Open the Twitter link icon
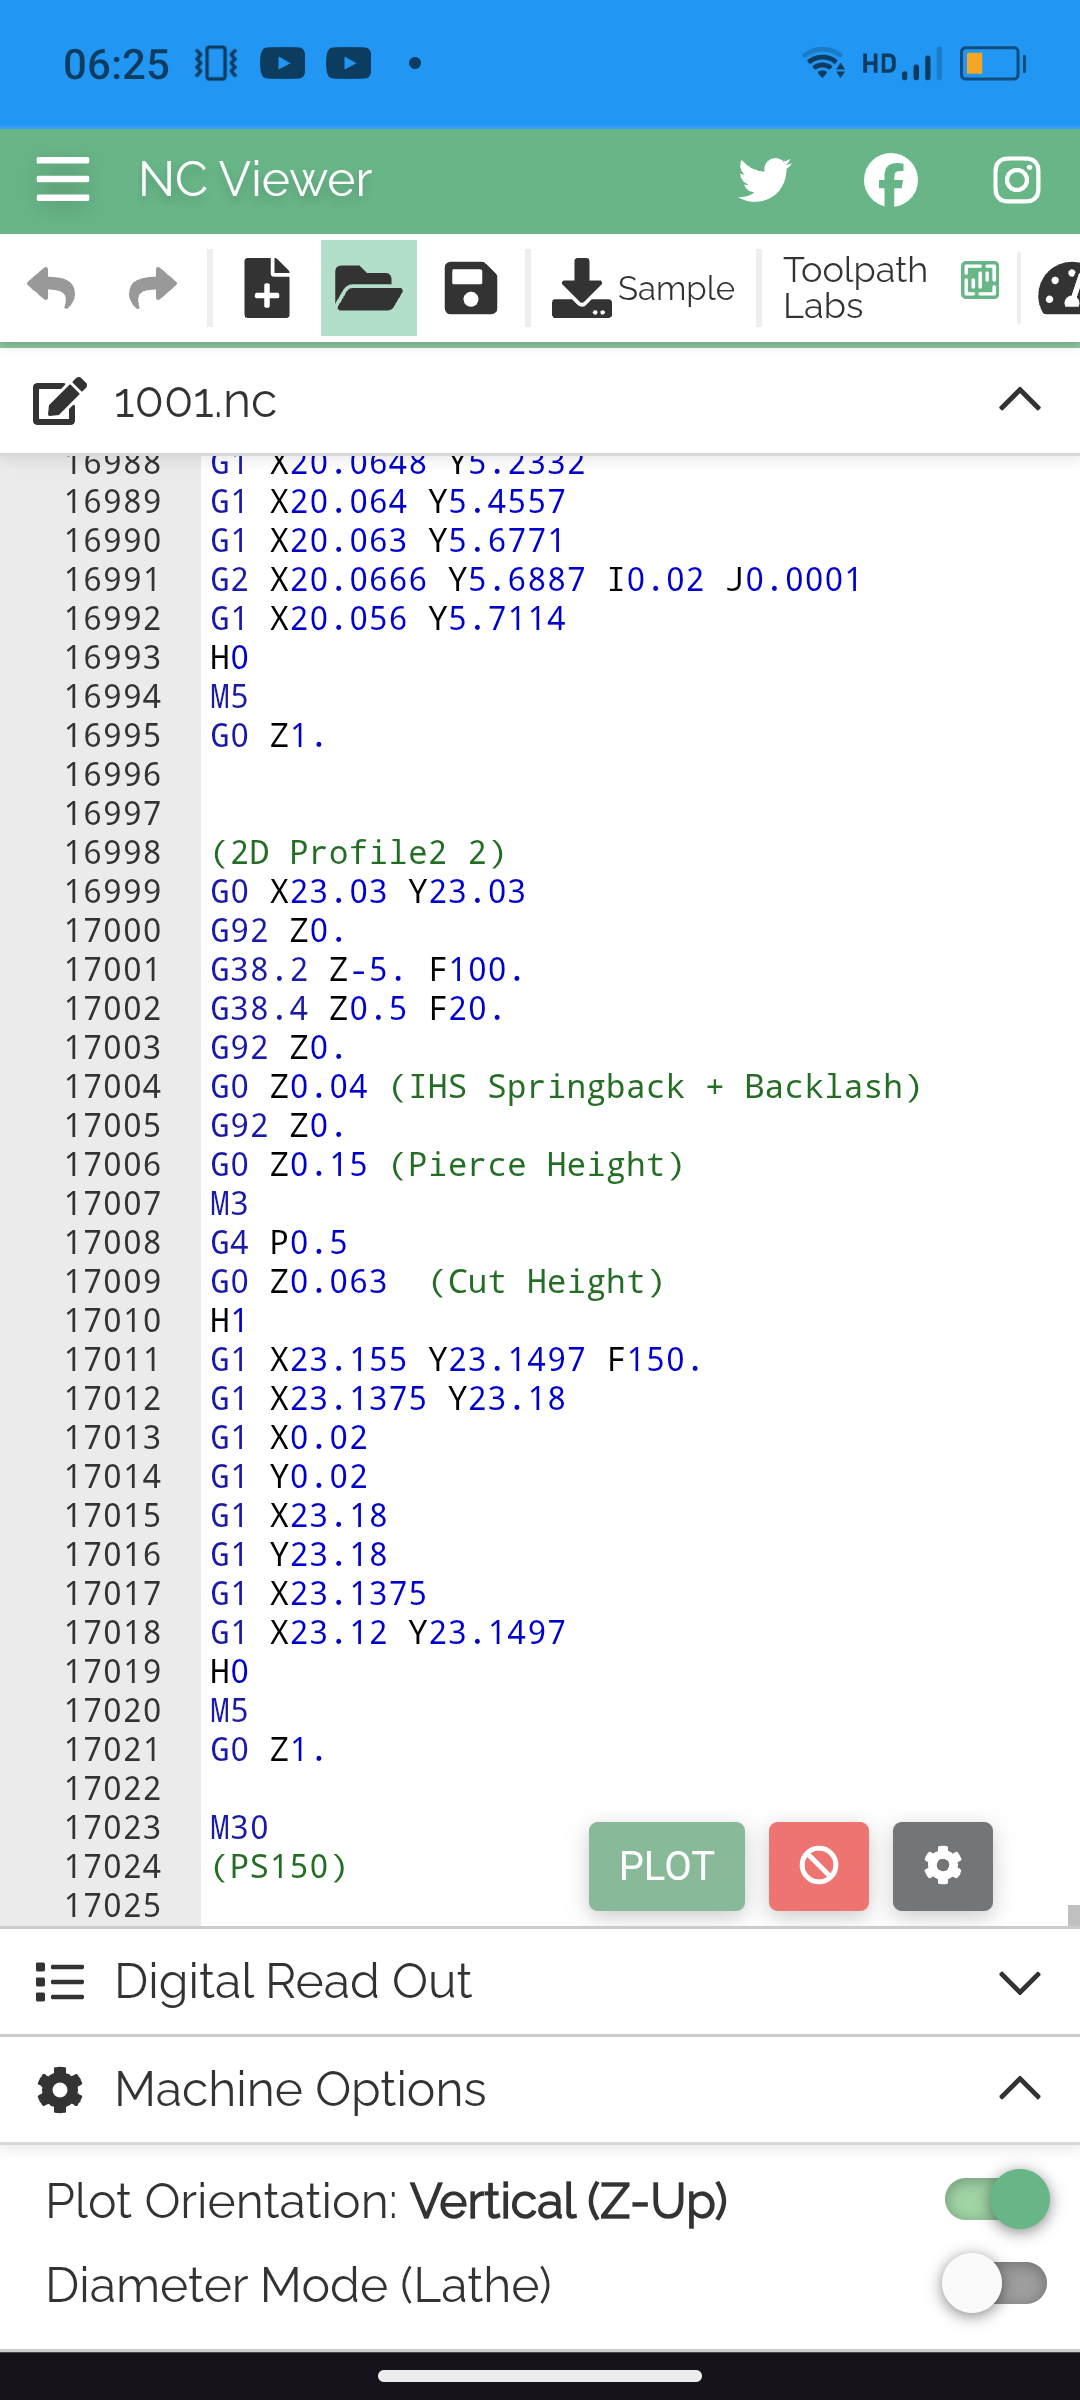Screen dimensions: 1080x2400 coord(765,180)
